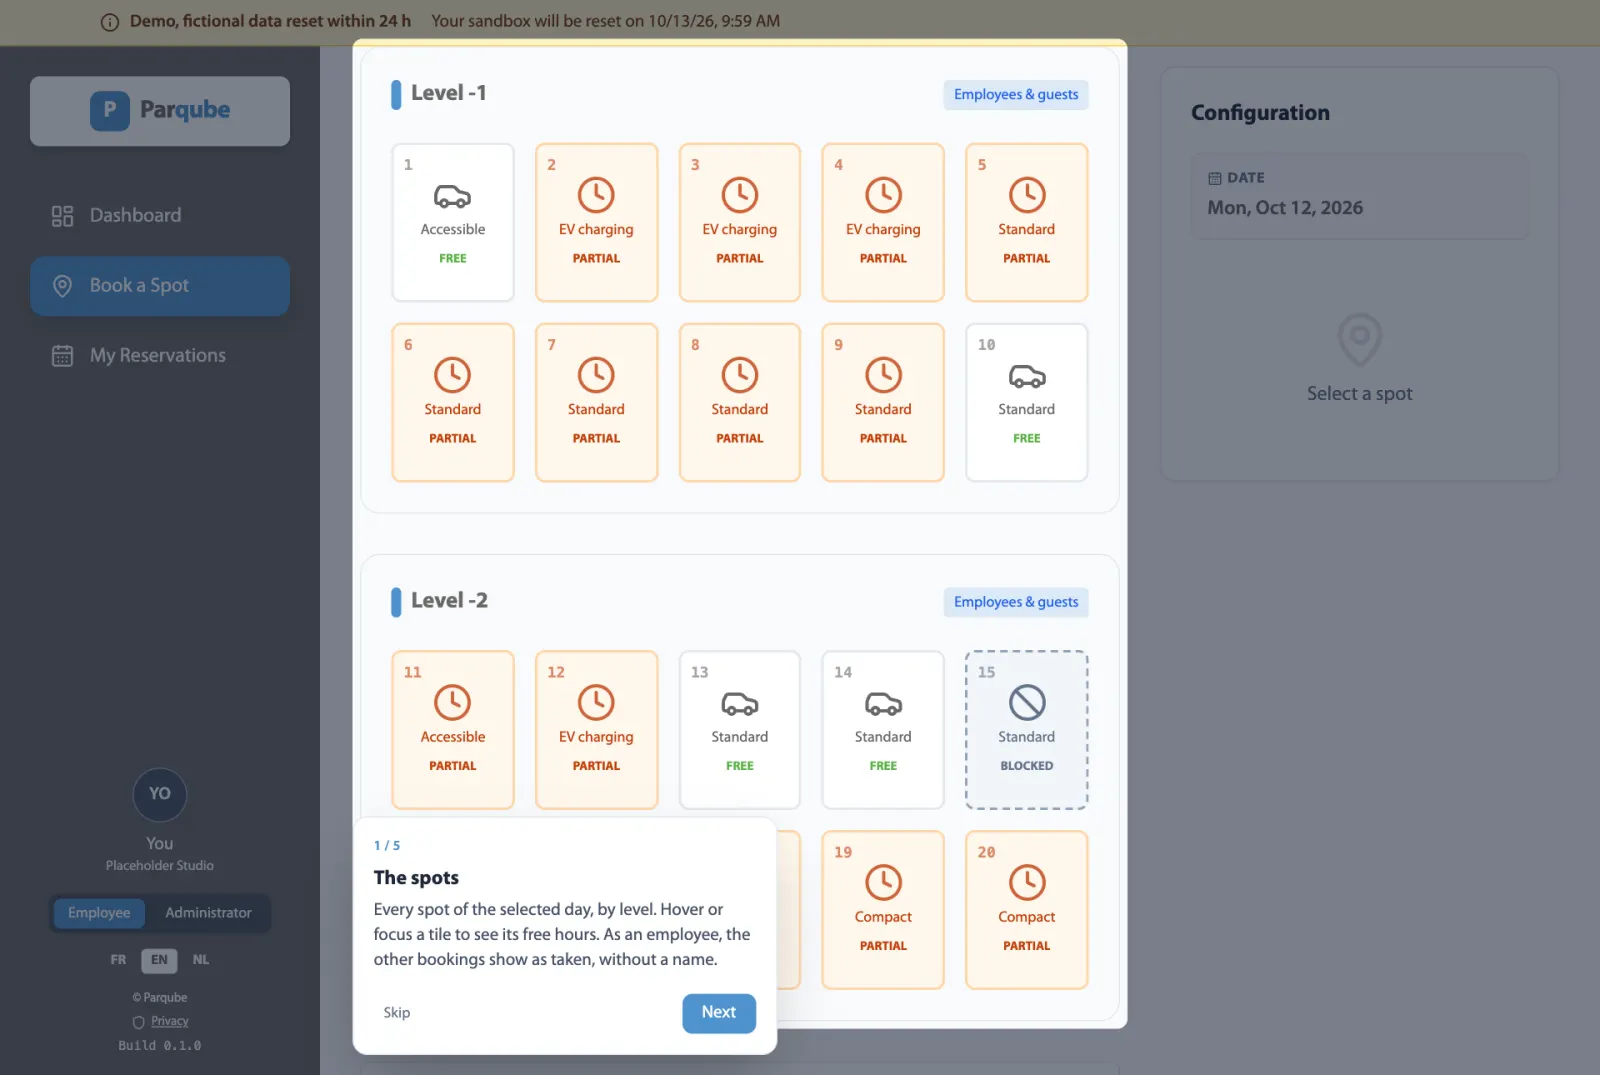Click Next in the tour popup
The width and height of the screenshot is (1600, 1075).
719,1013
